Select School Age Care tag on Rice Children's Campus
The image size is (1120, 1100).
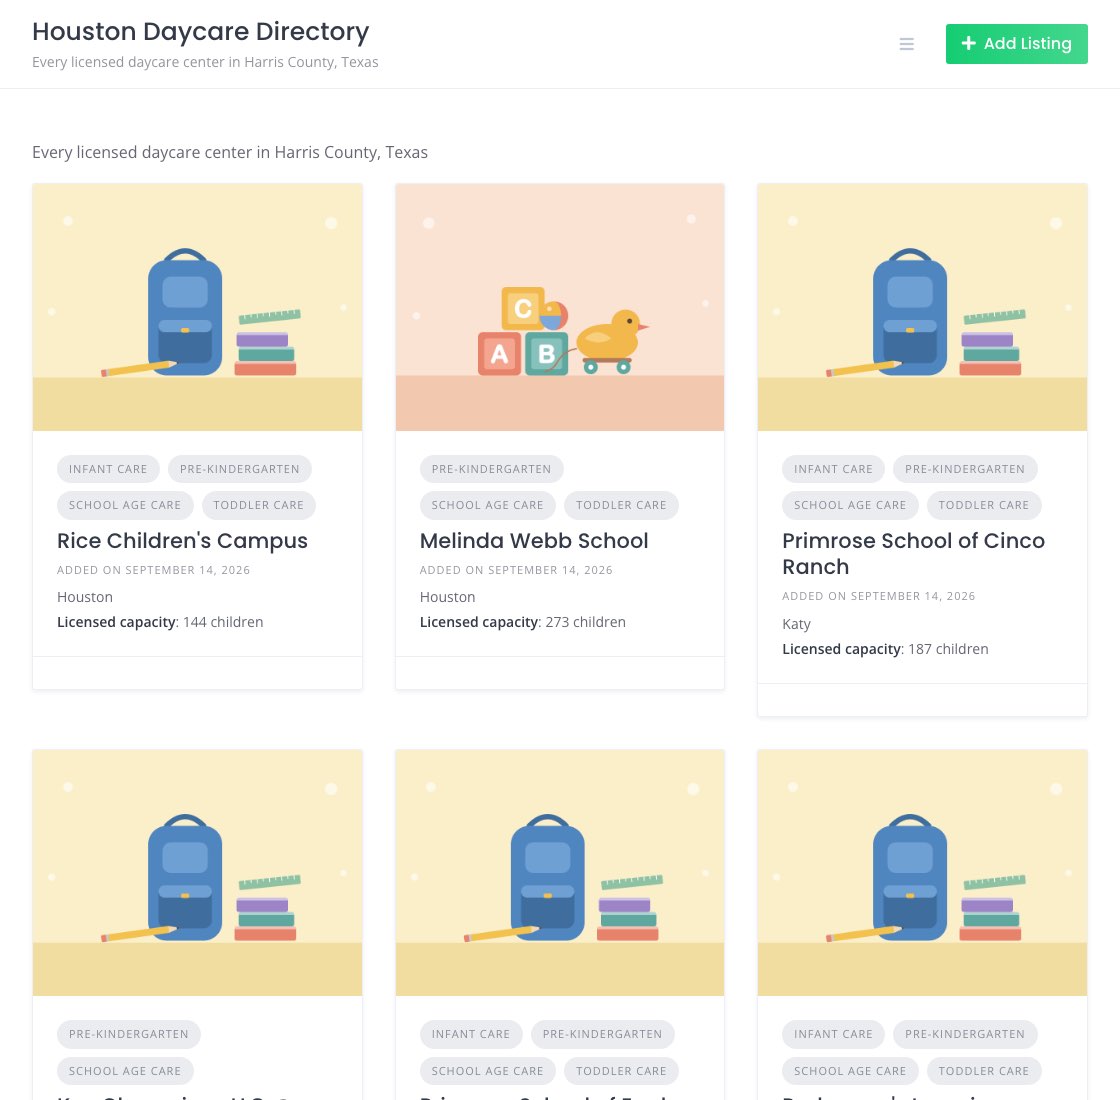point(125,505)
